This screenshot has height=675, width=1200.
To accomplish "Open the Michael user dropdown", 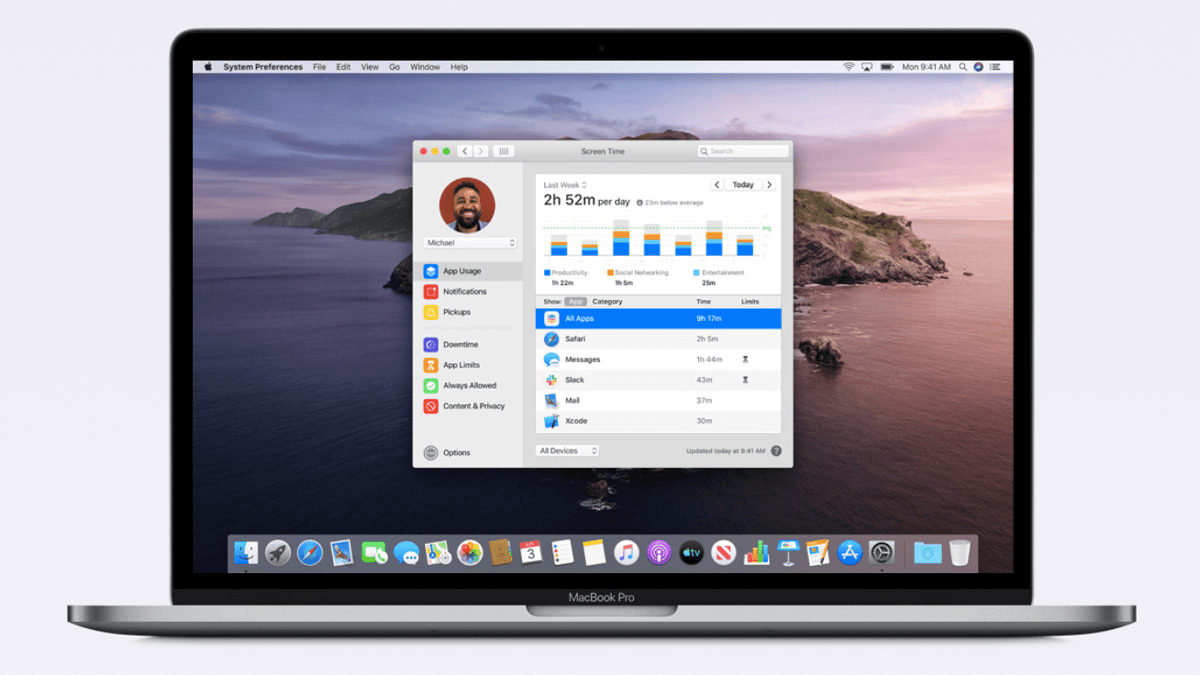I will (470, 243).
